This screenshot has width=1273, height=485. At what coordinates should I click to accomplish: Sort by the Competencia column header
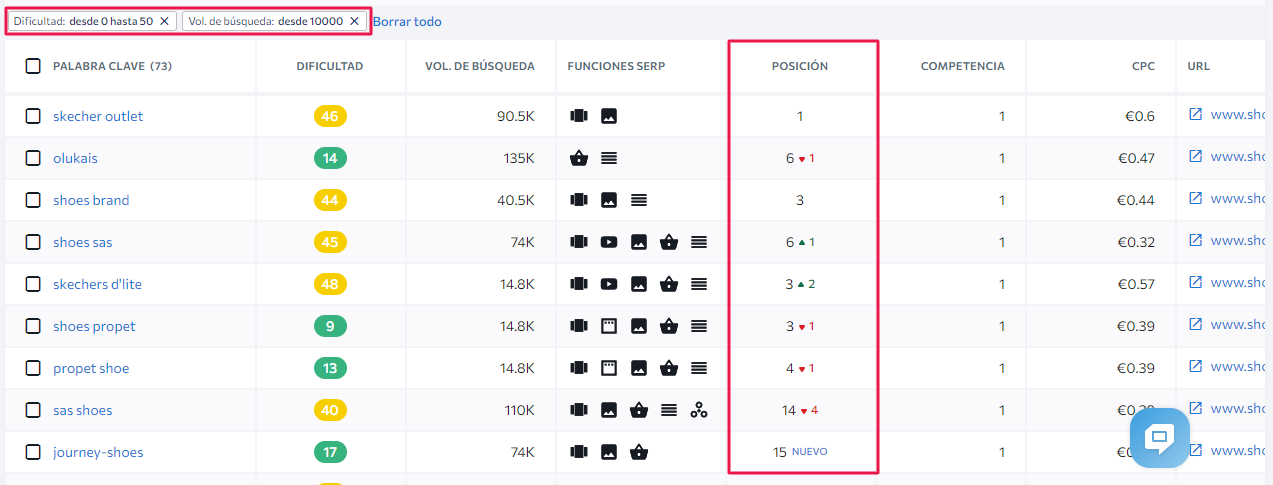coord(962,66)
